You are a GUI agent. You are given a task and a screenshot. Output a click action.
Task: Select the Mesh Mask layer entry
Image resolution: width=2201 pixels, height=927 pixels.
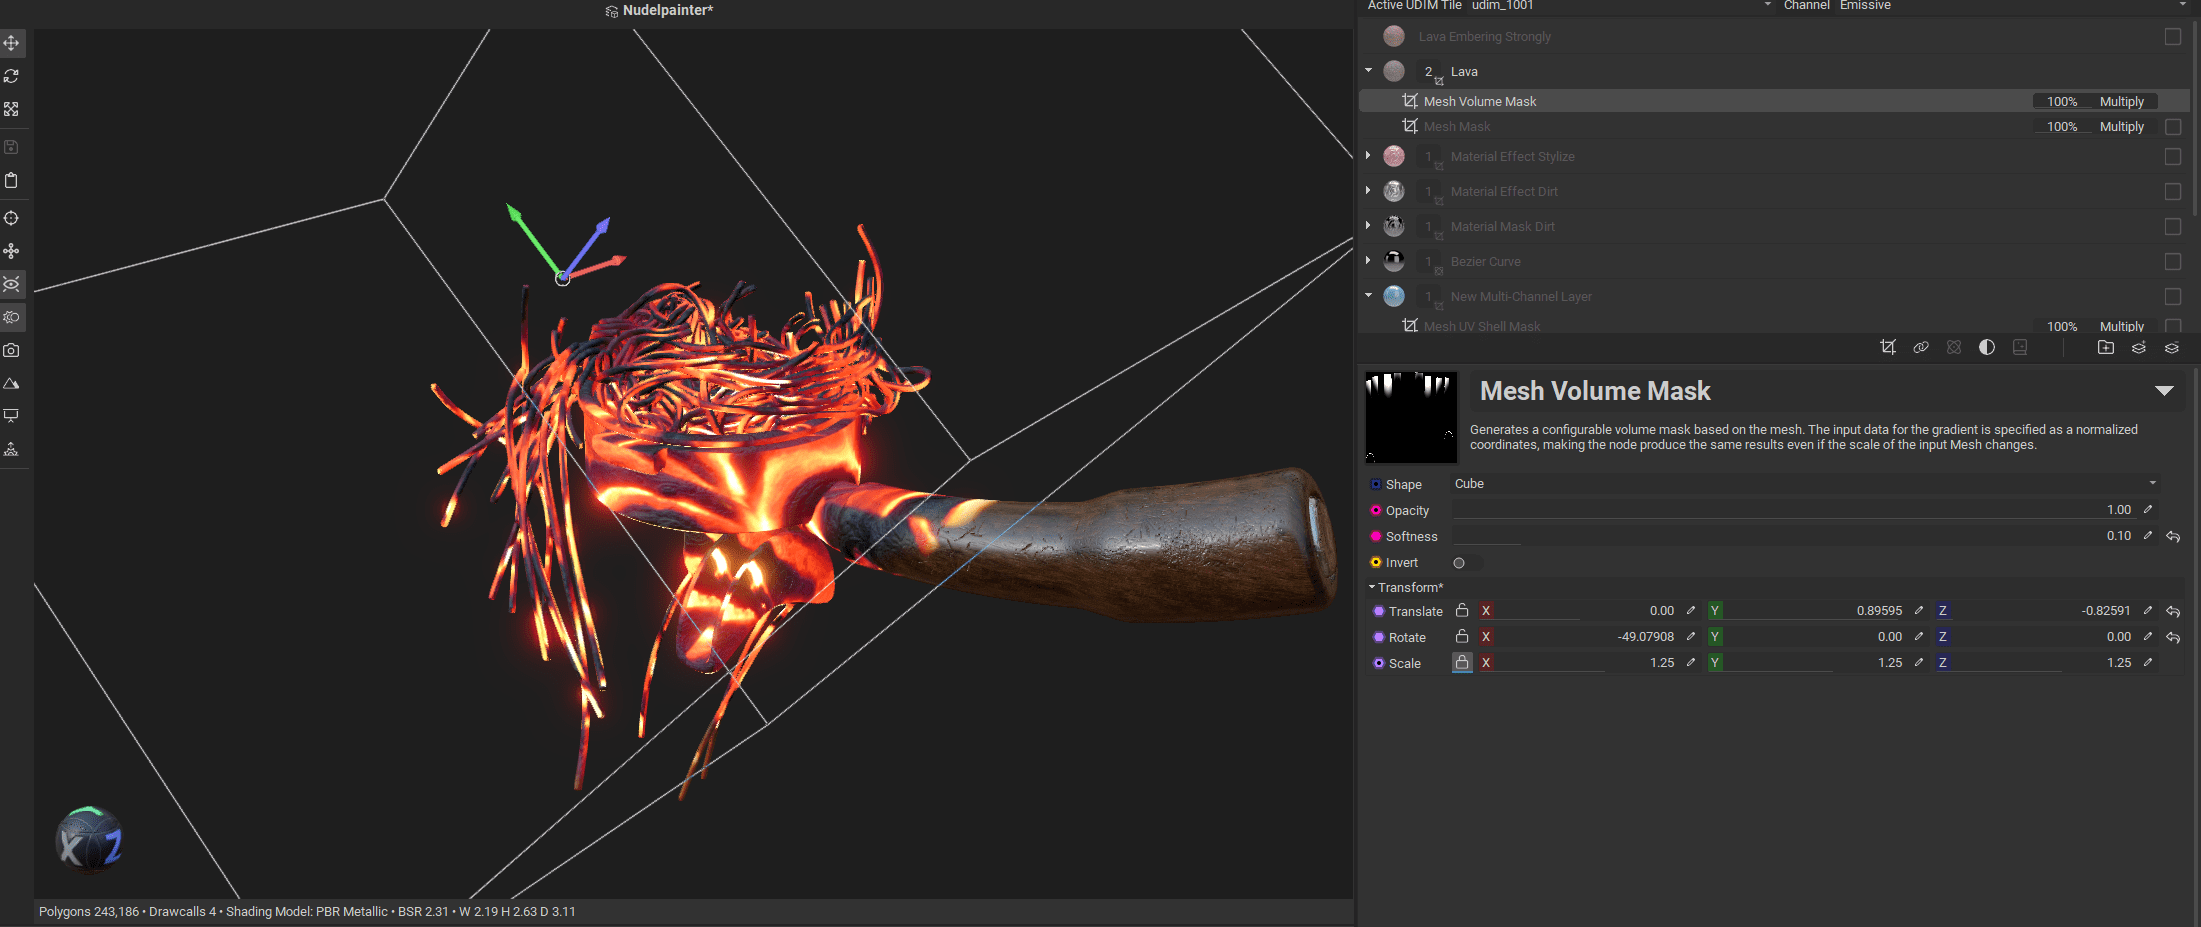[1457, 127]
